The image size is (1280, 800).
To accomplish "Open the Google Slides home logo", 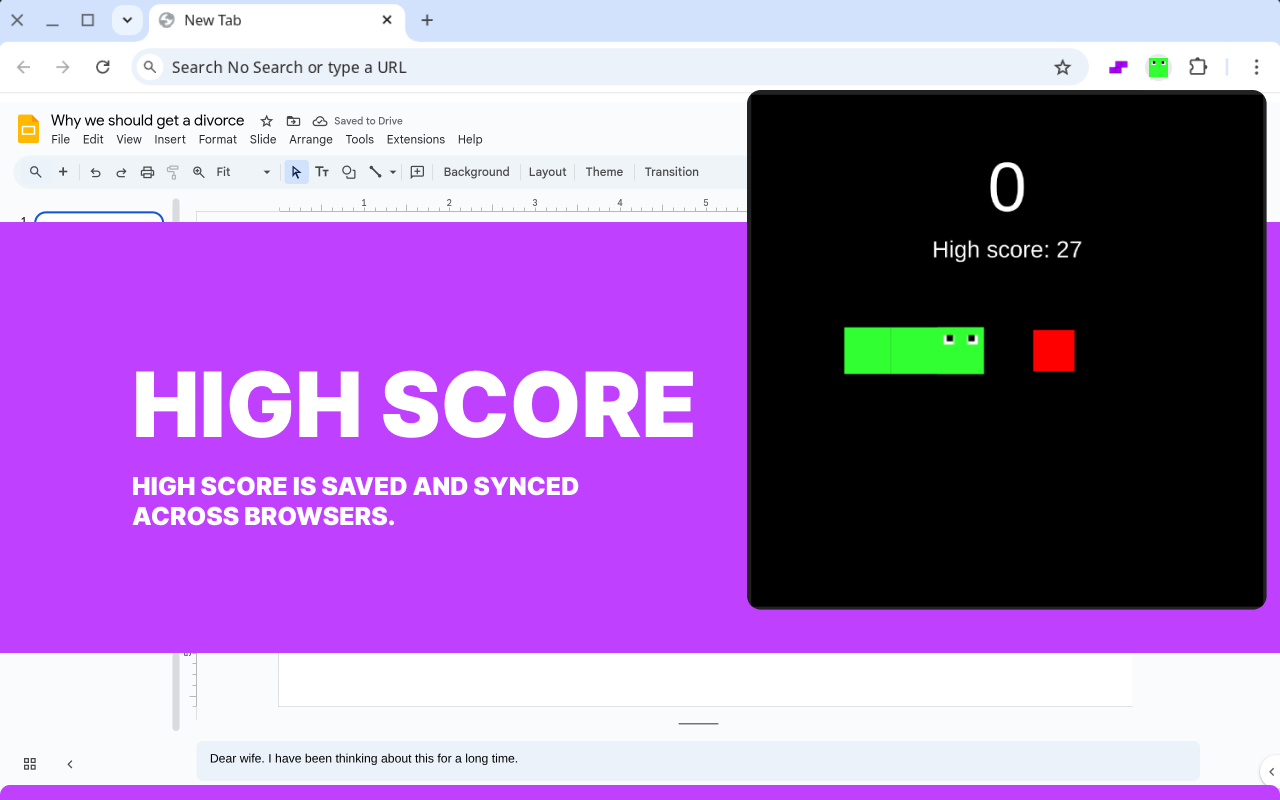I will point(28,129).
